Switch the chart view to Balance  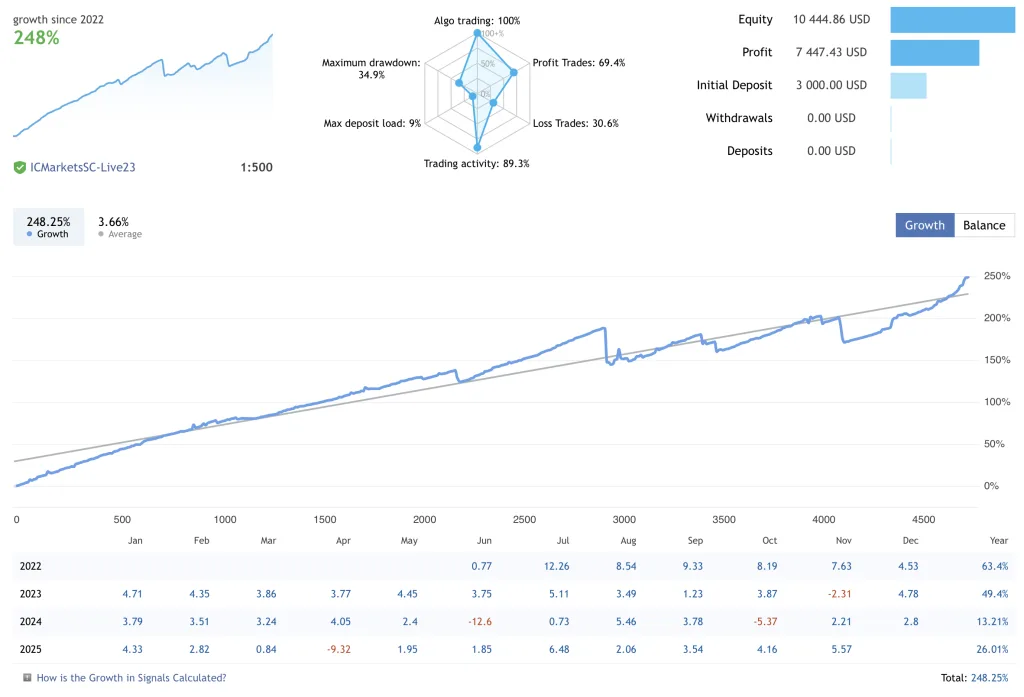[984, 225]
